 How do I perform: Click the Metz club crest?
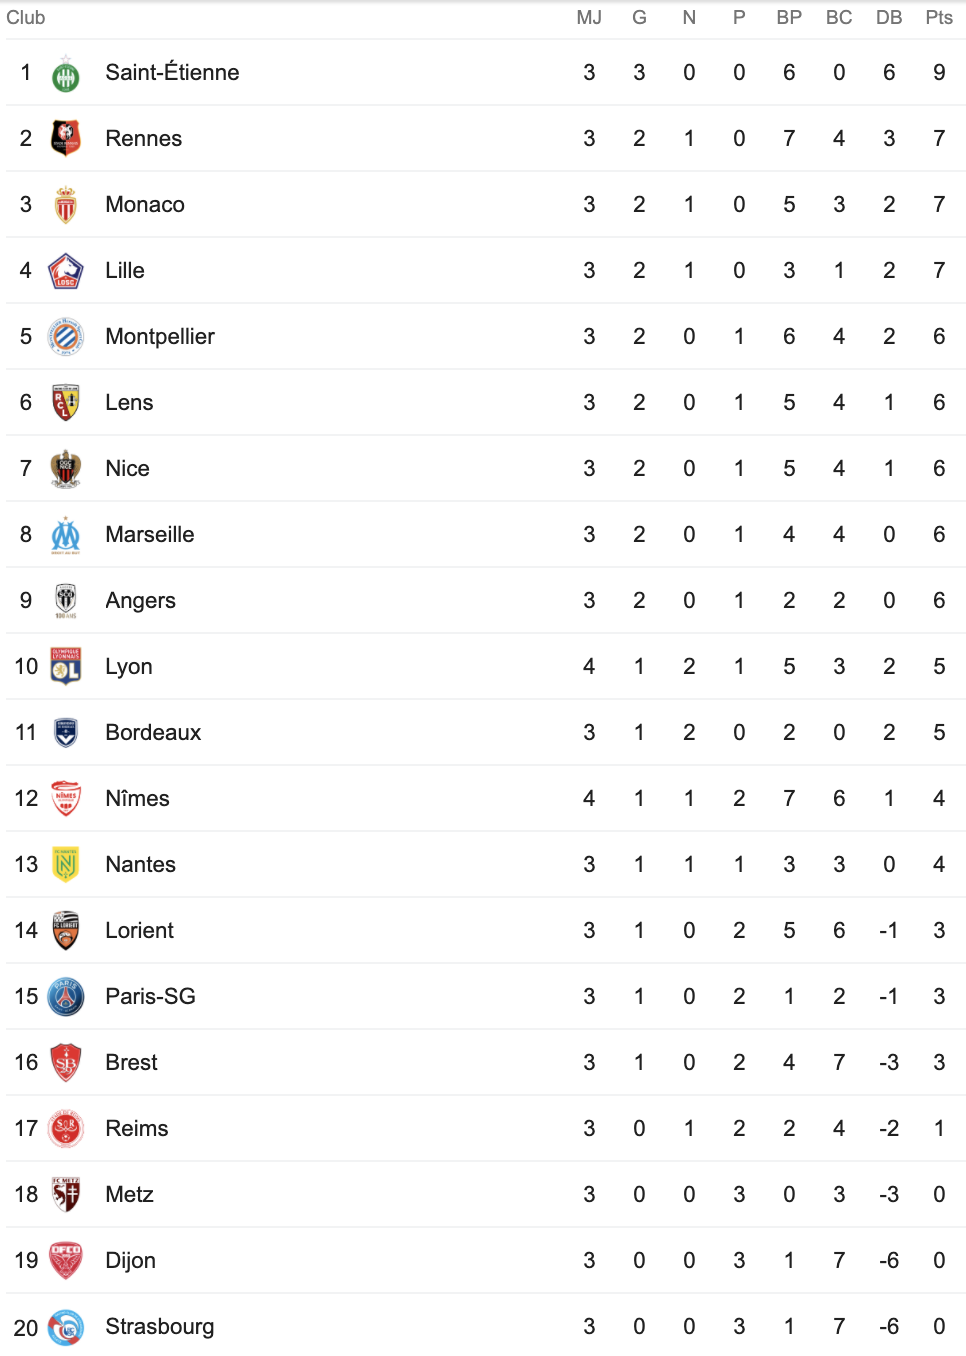click(x=66, y=1195)
